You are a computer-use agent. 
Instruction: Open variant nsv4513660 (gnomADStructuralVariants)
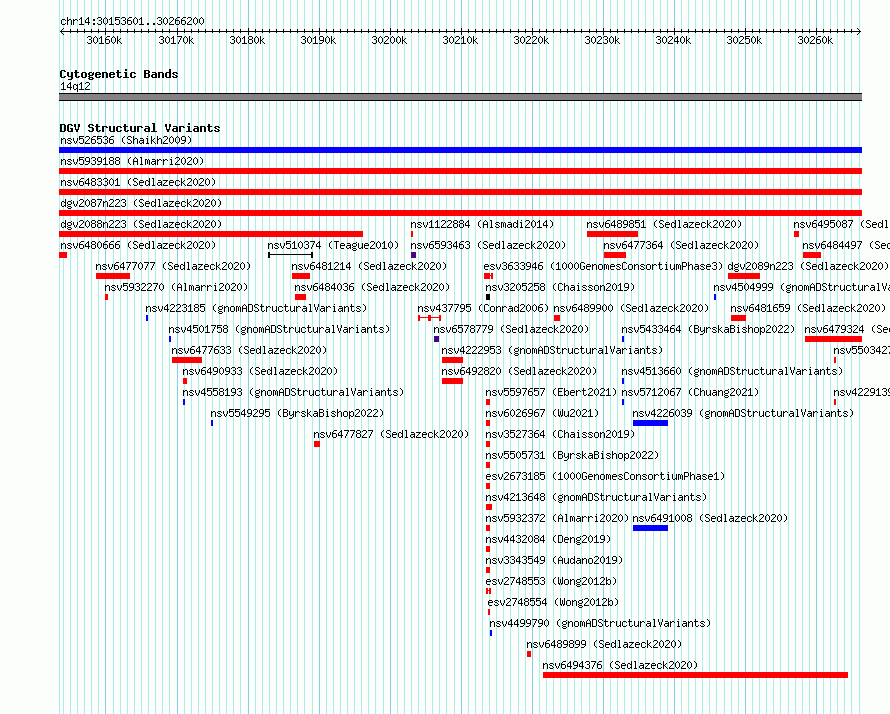732,371
